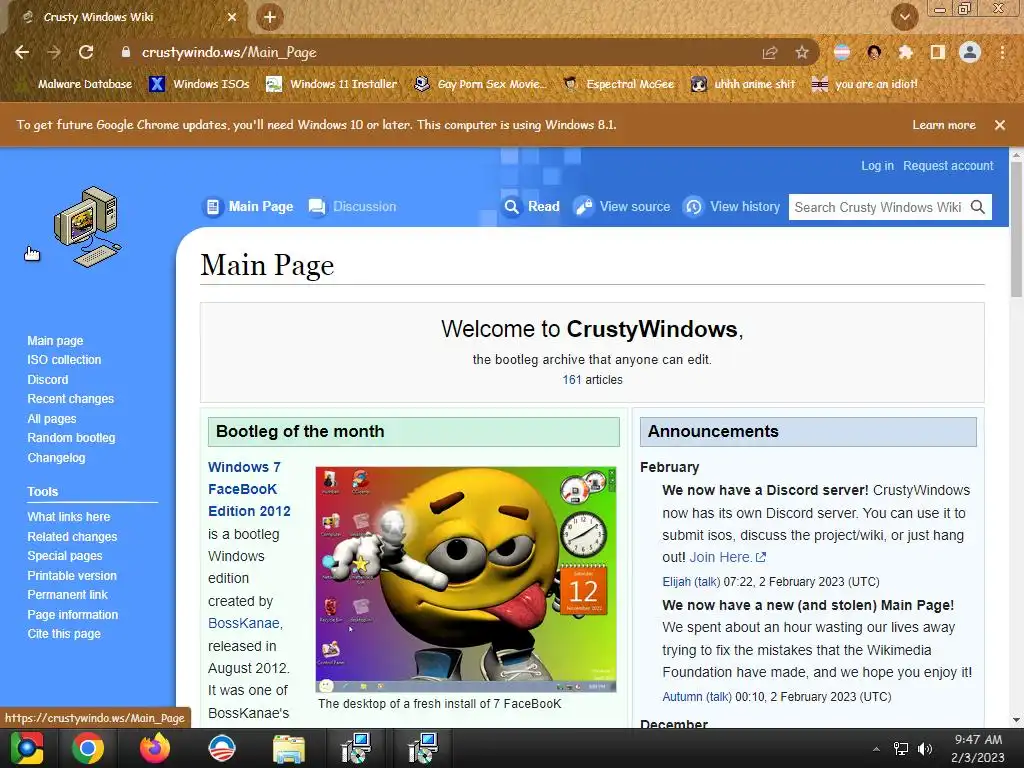The height and width of the screenshot is (768, 1024).
Task: Click Learn more on the update banner
Action: point(944,125)
